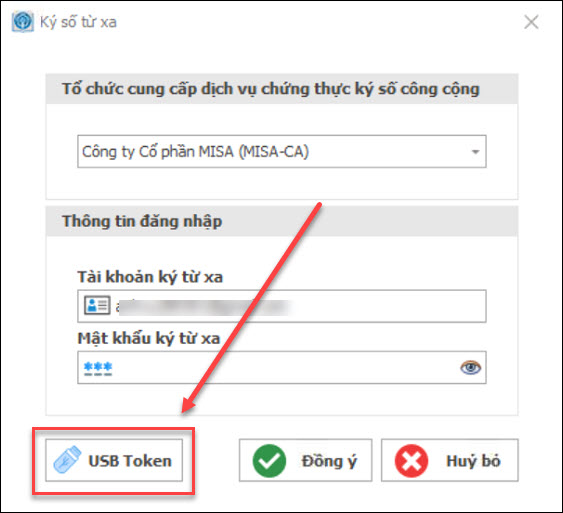
Task: Close the Ký số từ xa dialog
Action: (x=531, y=22)
